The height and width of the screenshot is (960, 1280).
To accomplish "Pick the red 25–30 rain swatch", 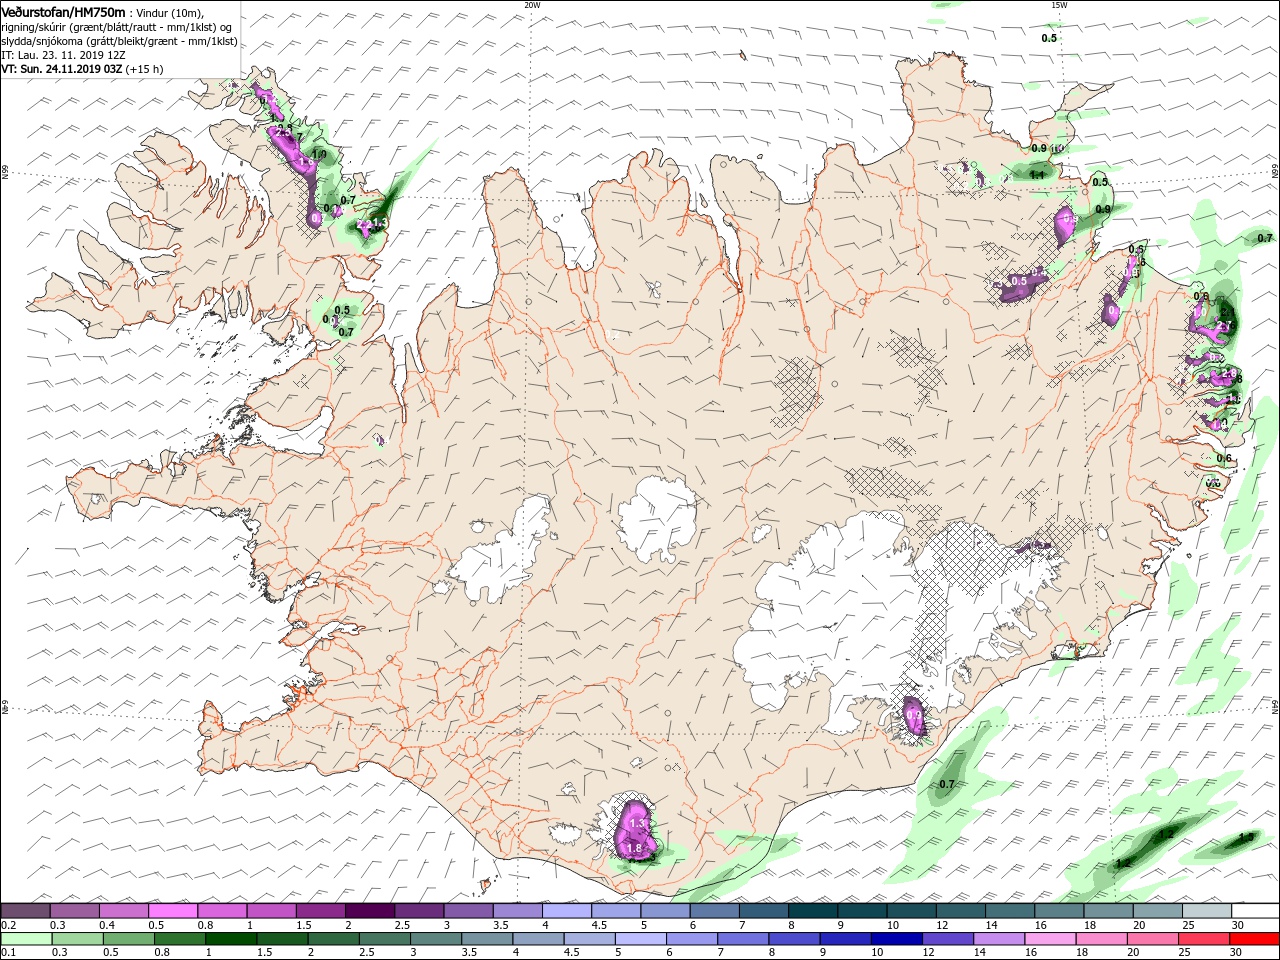I will [1206, 938].
